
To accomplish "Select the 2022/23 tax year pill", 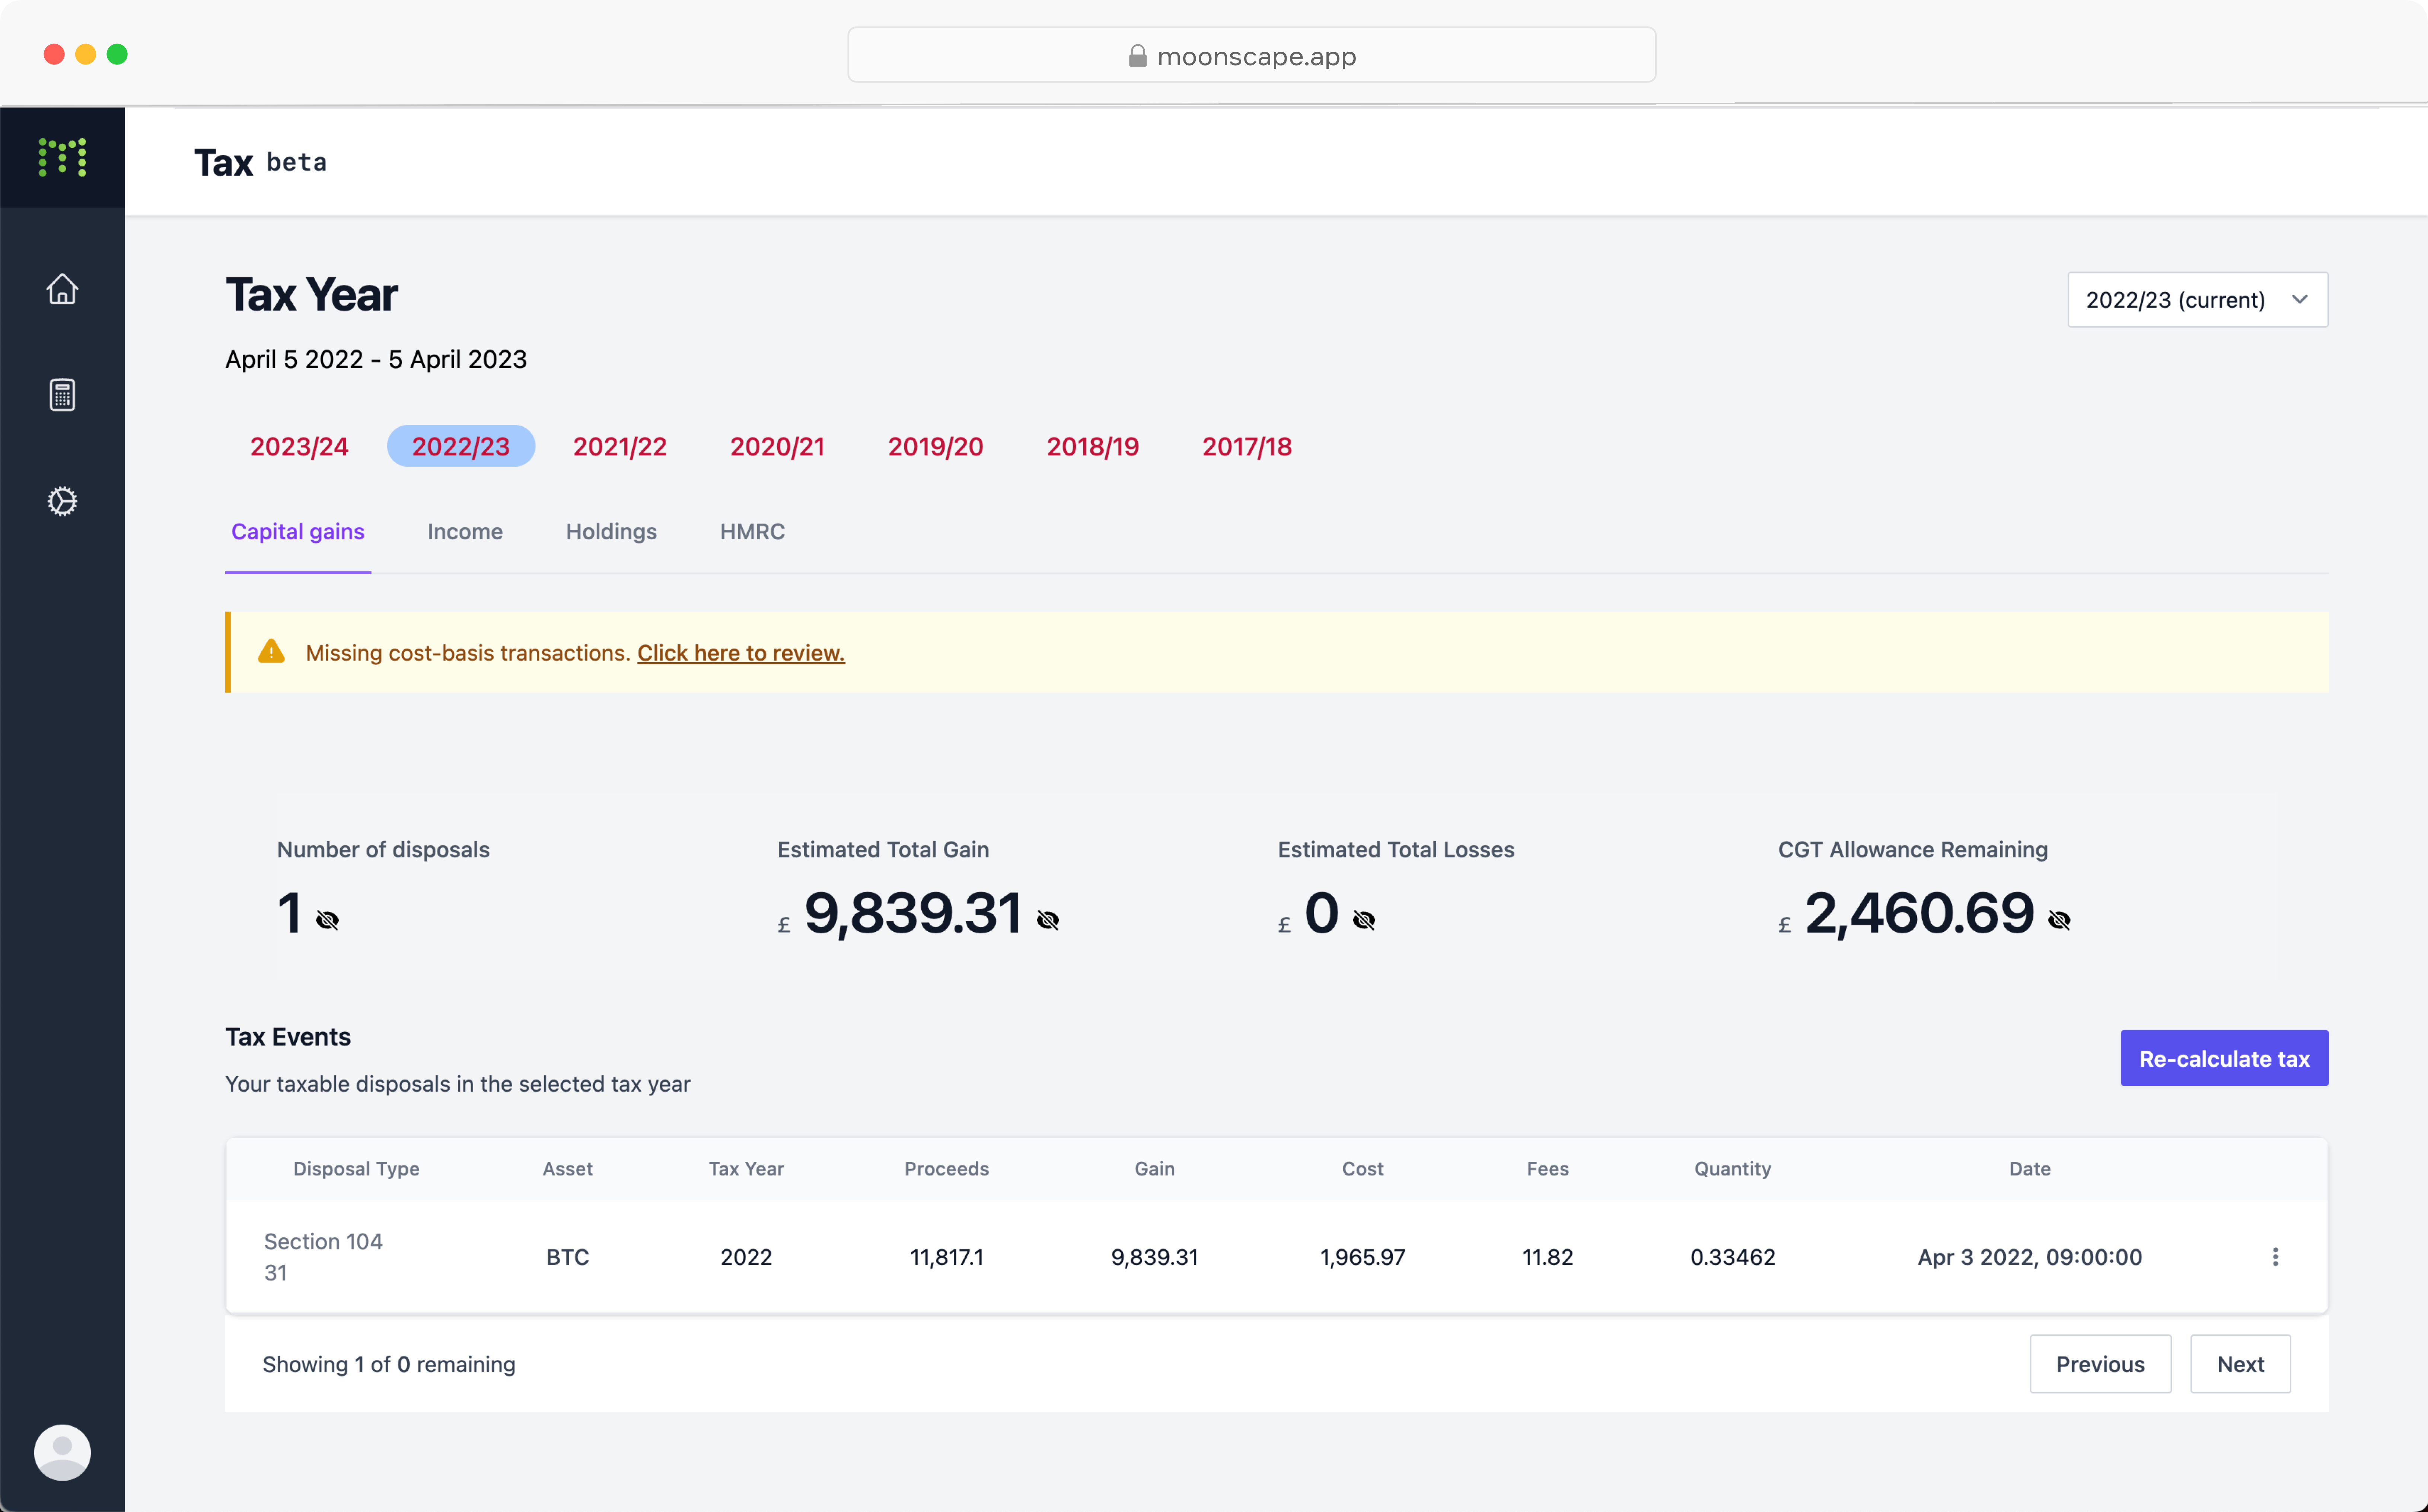I will [461, 446].
